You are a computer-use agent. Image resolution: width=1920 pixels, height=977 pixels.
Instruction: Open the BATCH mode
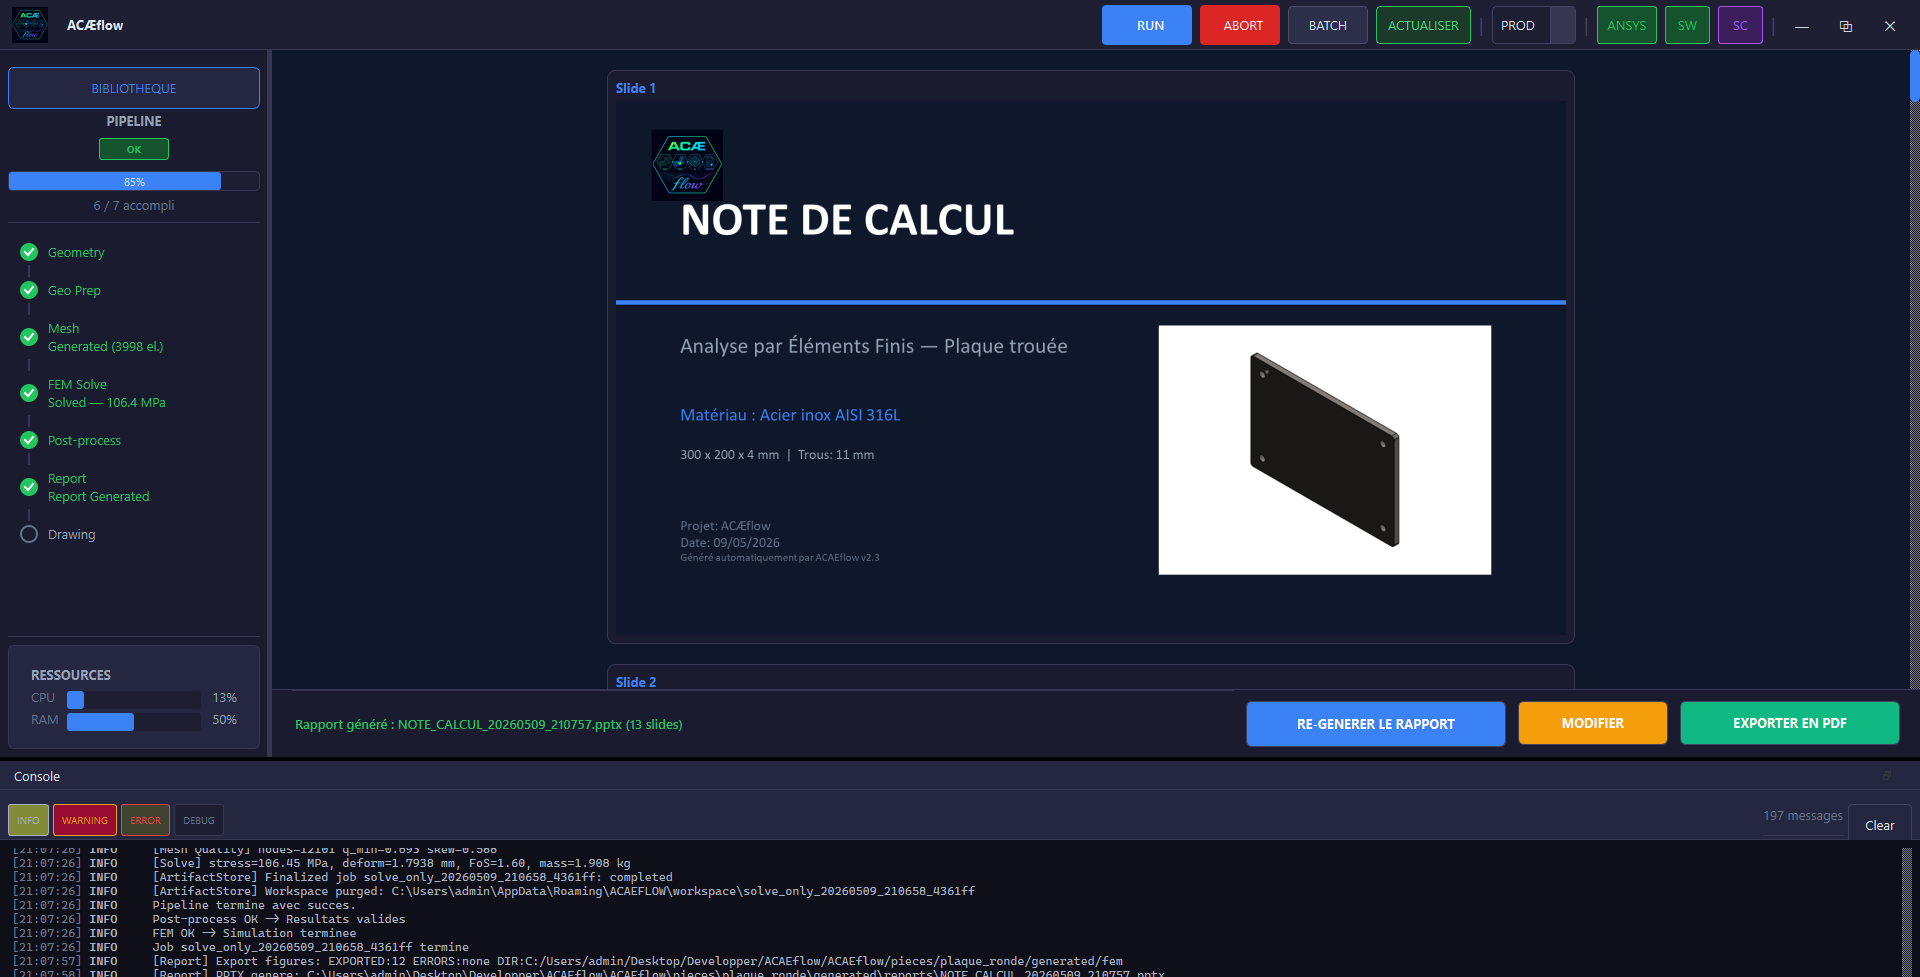(1328, 25)
